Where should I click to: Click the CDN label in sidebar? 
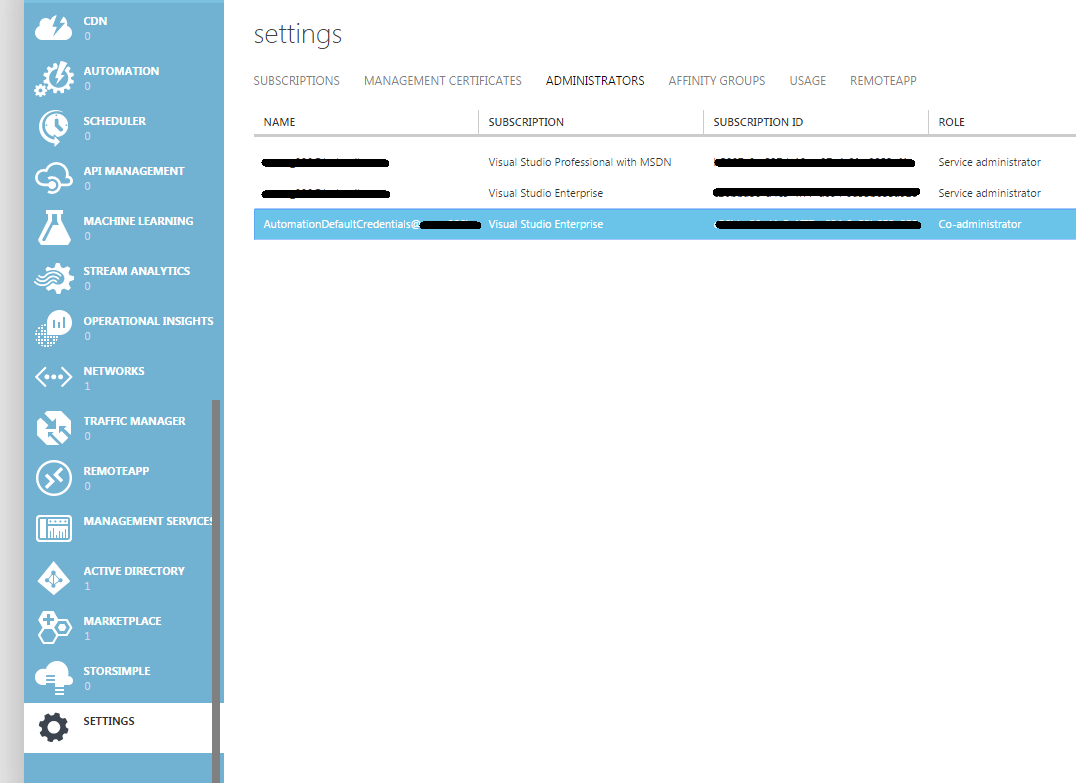(x=95, y=21)
